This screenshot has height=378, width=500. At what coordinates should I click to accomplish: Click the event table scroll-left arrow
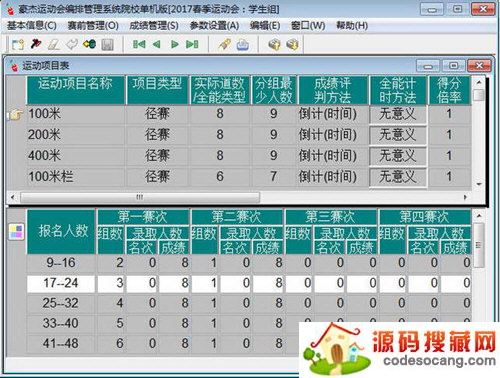click(x=13, y=197)
